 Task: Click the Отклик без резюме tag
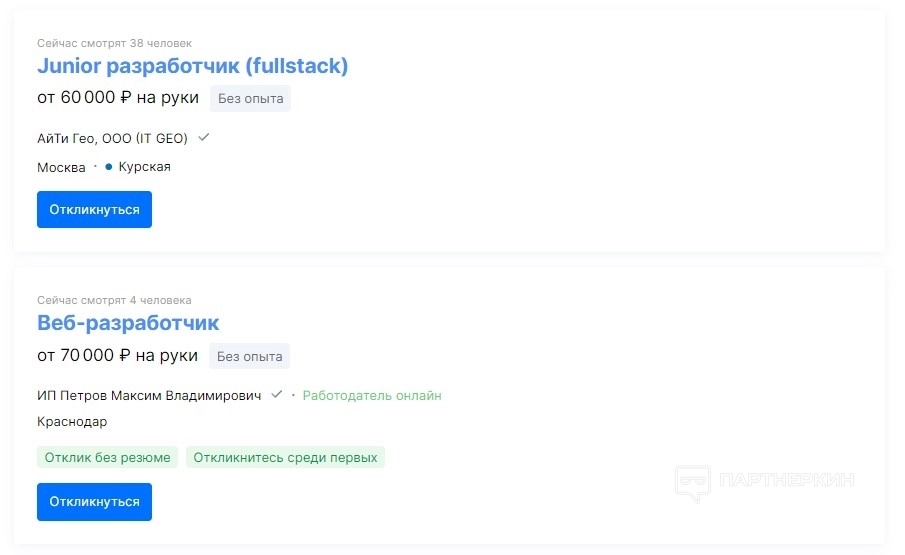coord(108,458)
